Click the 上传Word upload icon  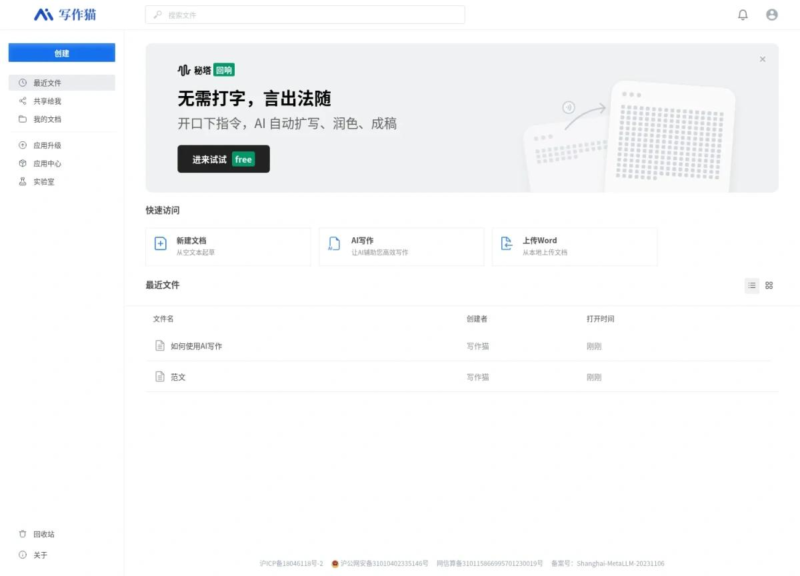point(506,243)
